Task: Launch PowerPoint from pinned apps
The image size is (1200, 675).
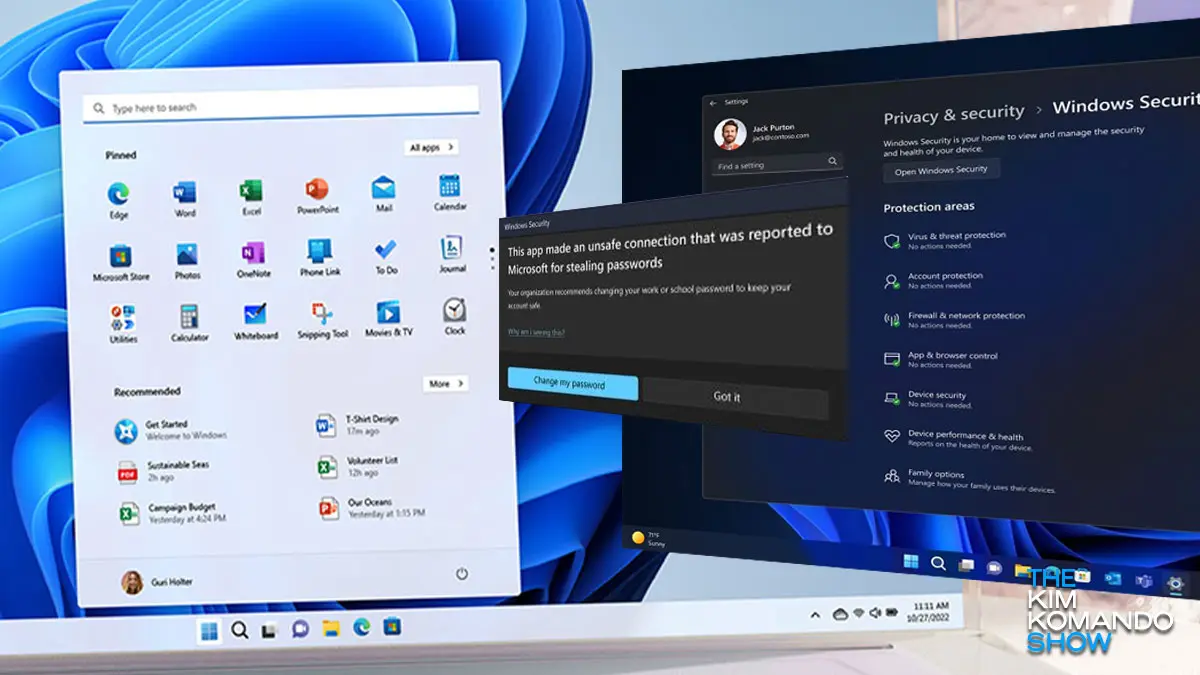Action: click(317, 195)
